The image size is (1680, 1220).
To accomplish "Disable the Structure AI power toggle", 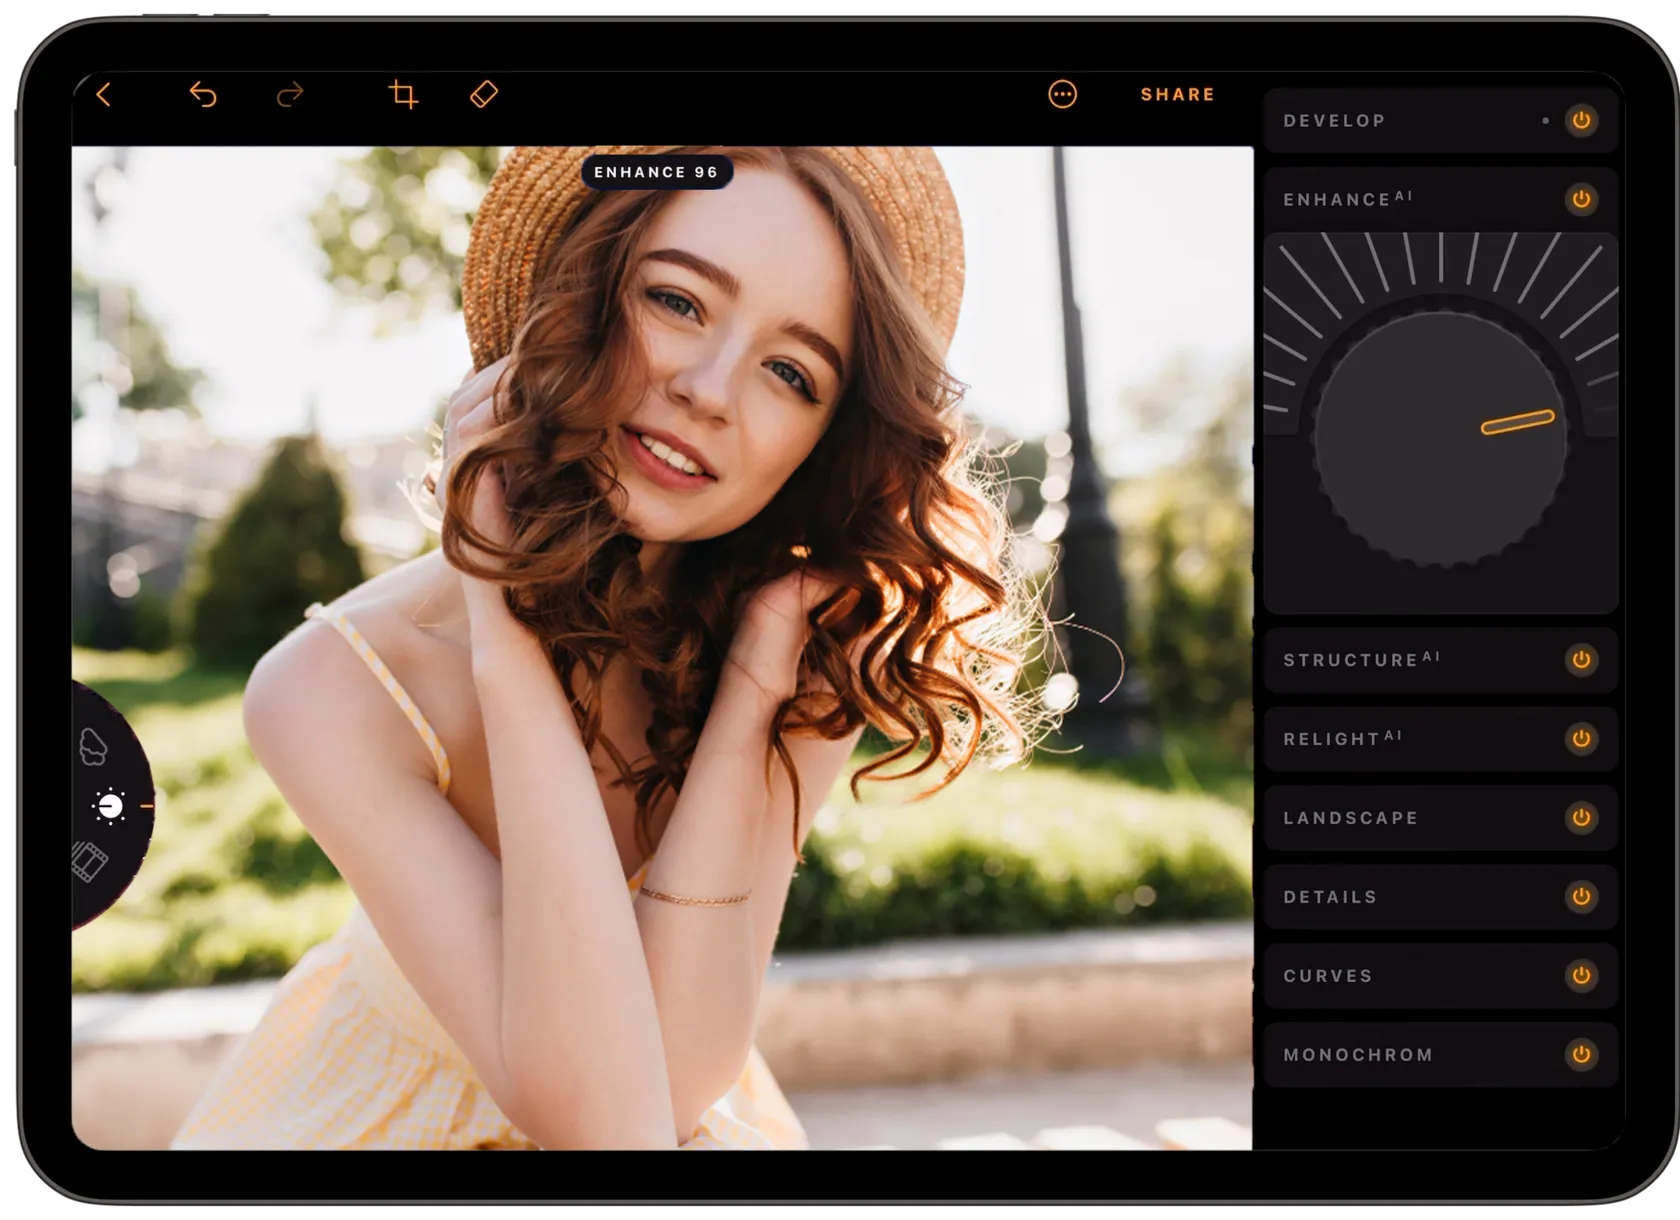I will pos(1581,660).
